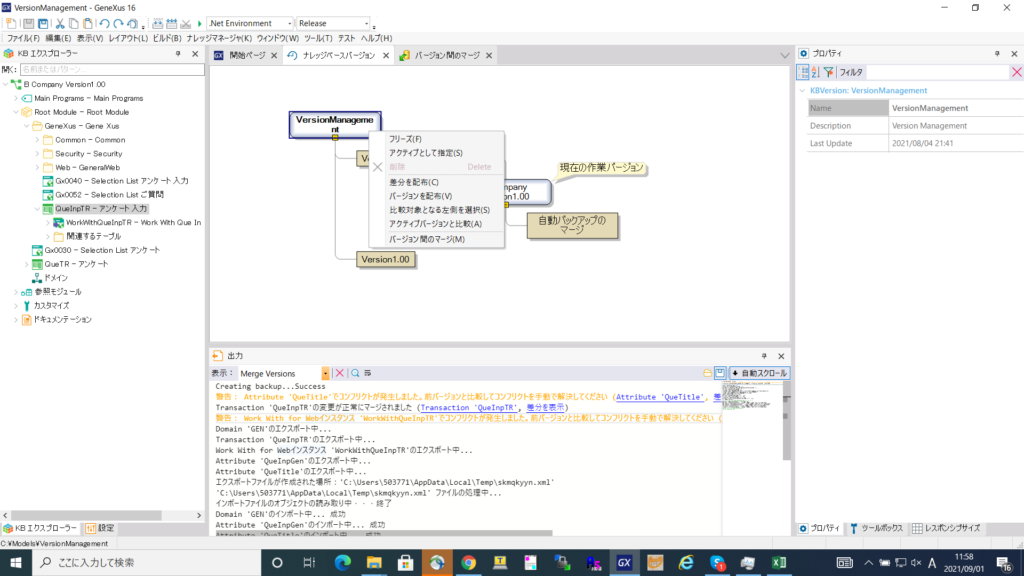Click the Cut scissors icon
Viewport: 1024px width, 576px height.
[x=59, y=24]
